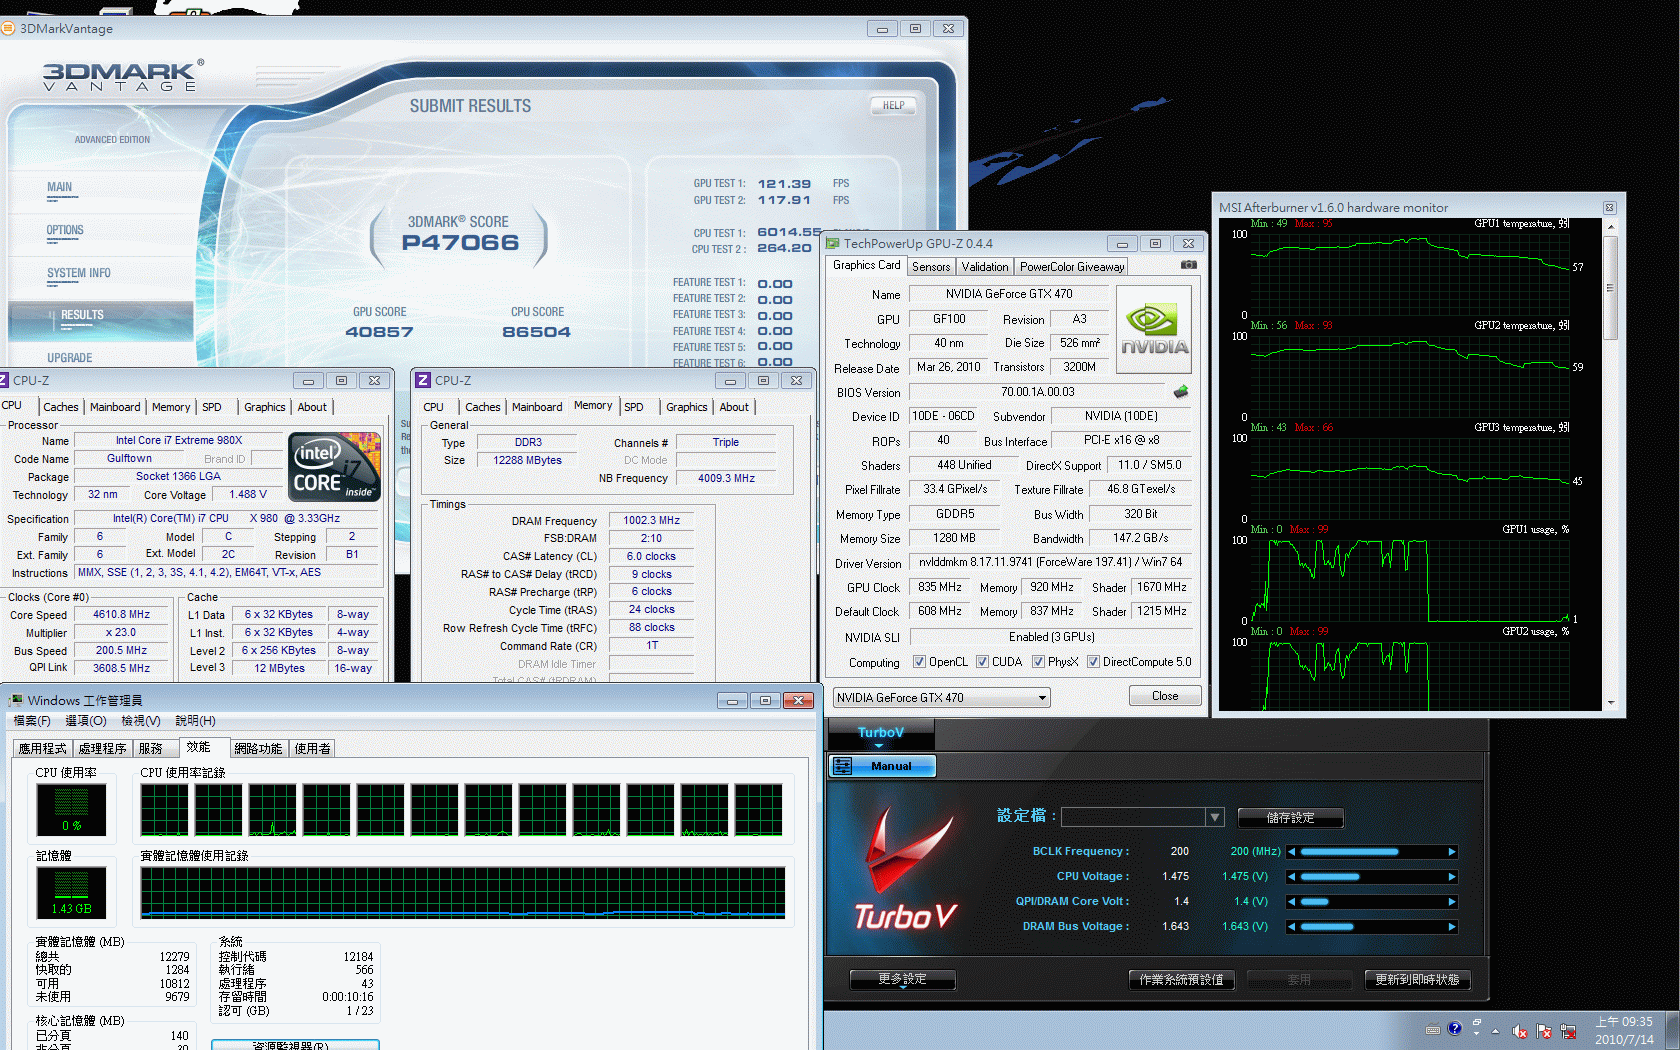This screenshot has width=1680, height=1050.
Task: Expand the TurboV tab menu
Action: tap(879, 746)
